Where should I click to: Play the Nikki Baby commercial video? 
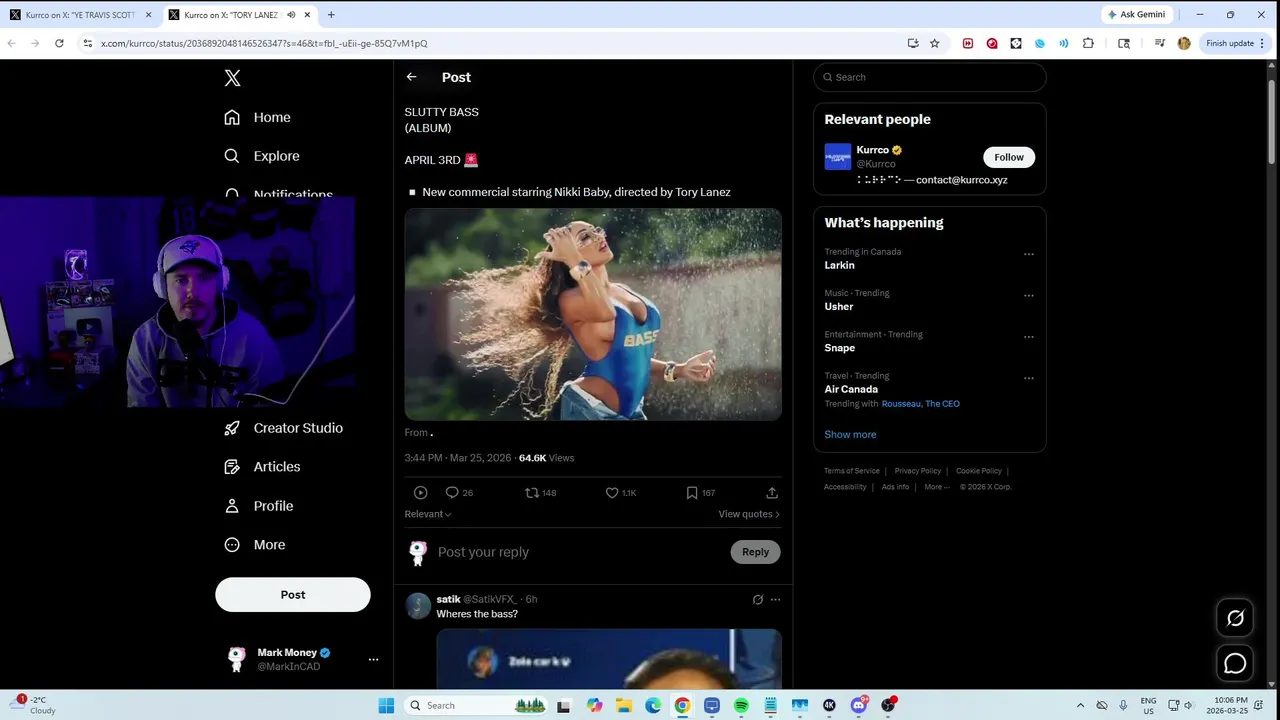pyautogui.click(x=593, y=314)
